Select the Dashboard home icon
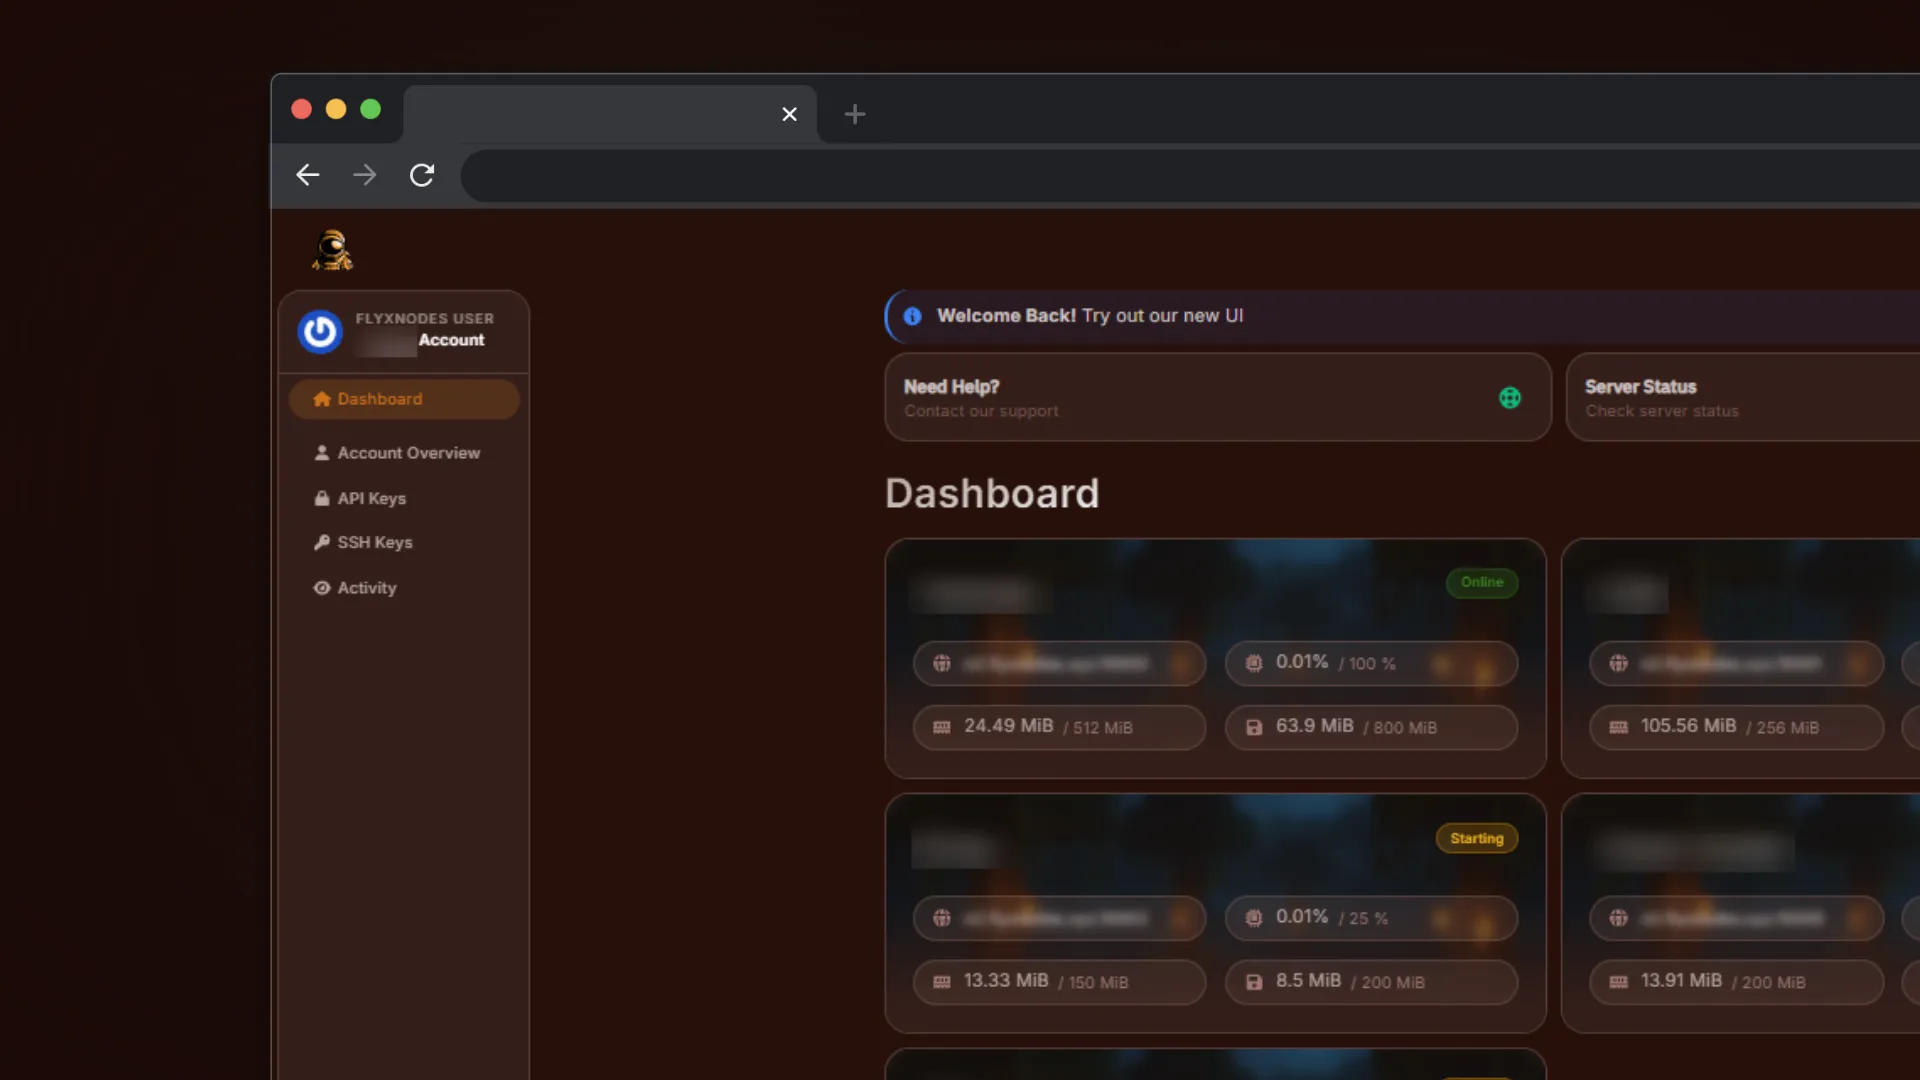The height and width of the screenshot is (1080, 1920). coord(322,398)
